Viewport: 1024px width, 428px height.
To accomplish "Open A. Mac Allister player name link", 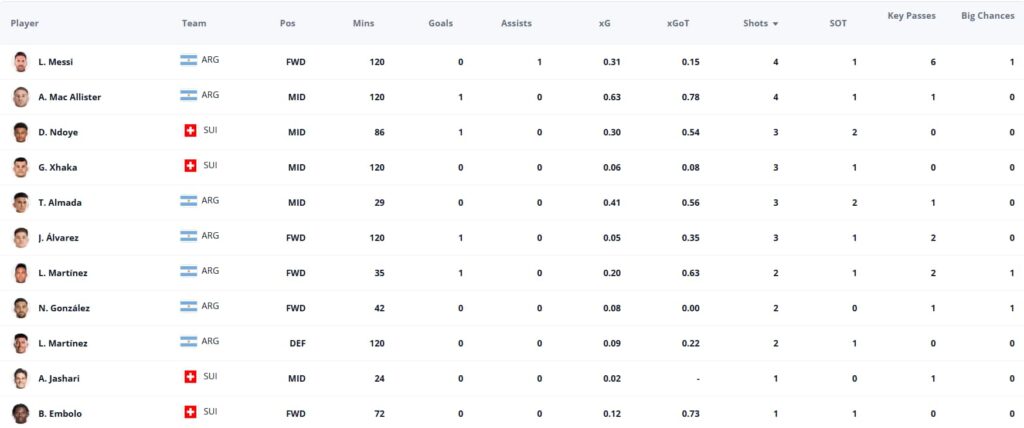I will (x=69, y=97).
